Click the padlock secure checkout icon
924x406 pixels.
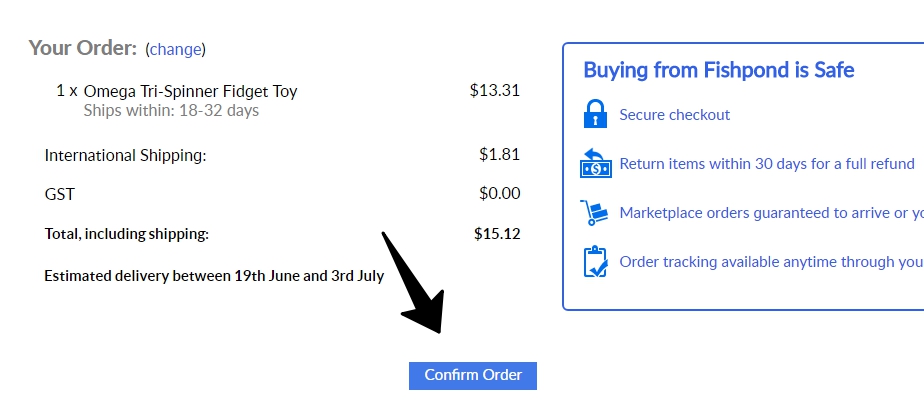click(596, 114)
